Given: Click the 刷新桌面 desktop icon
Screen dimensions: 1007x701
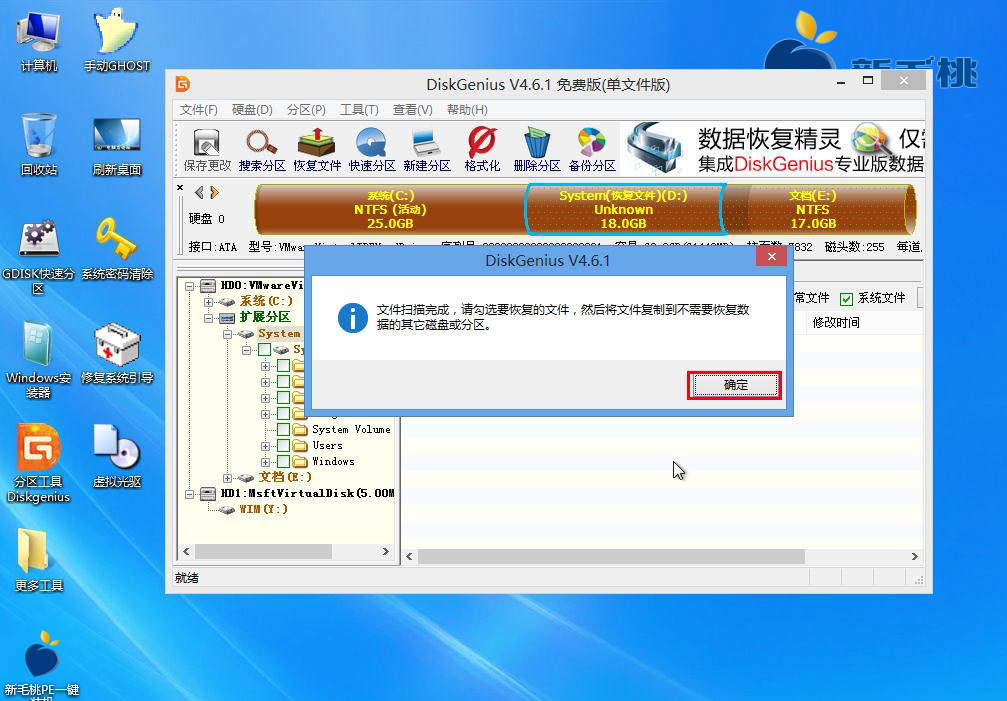Looking at the screenshot, I should pos(117,146).
